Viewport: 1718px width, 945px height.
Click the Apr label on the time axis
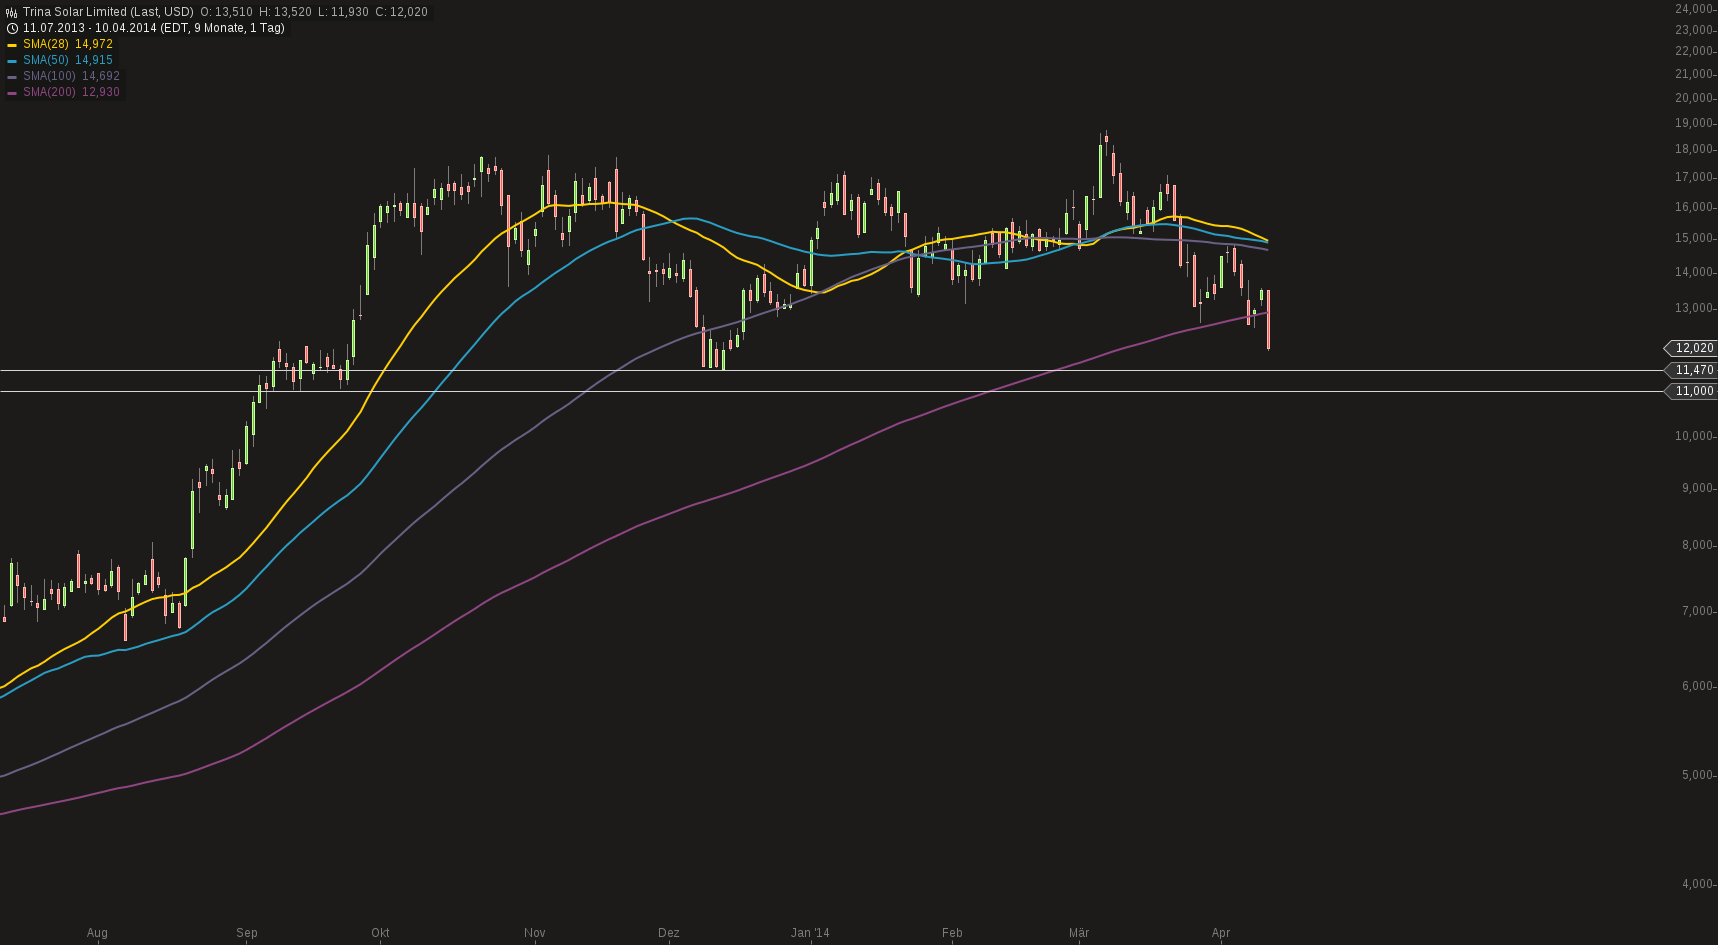[1221, 932]
